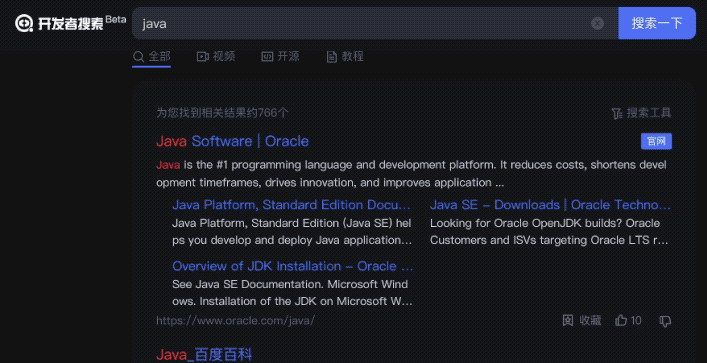
Task: Select the 全部 tab
Action: tap(152, 57)
